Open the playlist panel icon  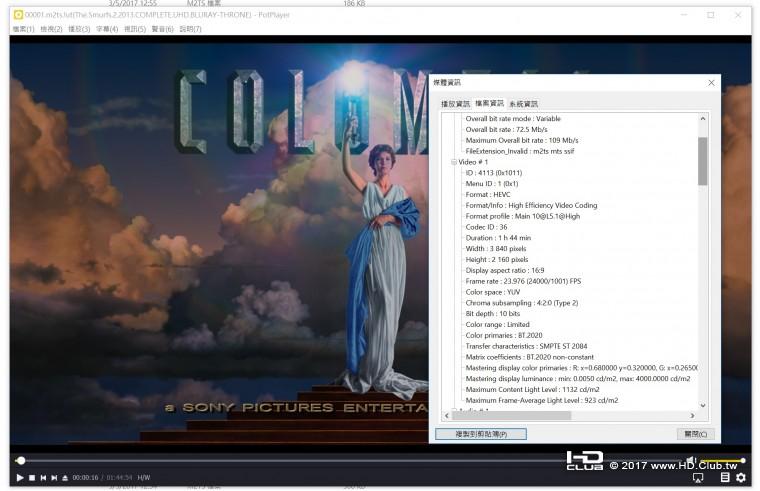point(725,478)
